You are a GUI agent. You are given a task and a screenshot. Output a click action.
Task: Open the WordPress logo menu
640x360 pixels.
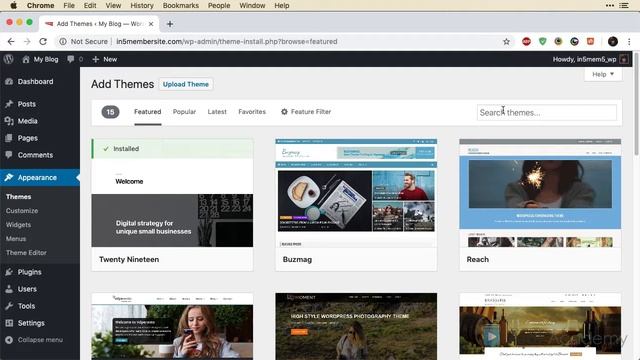point(9,59)
